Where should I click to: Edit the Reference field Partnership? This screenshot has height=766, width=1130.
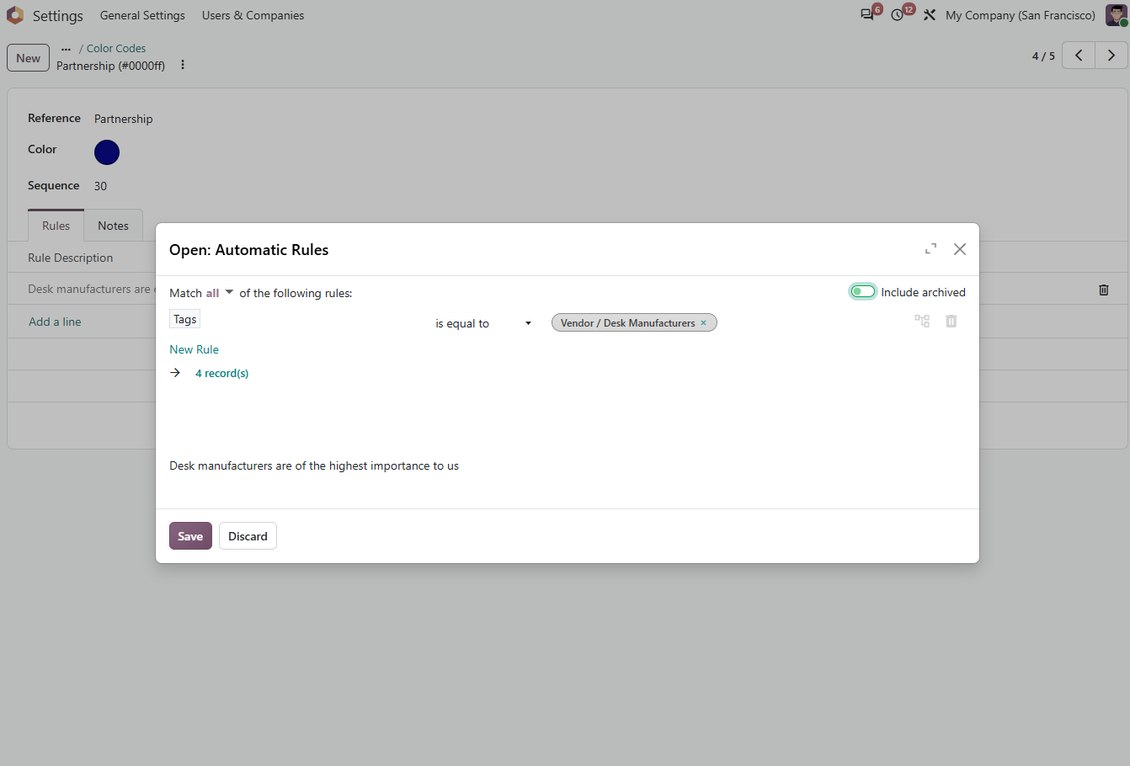(x=123, y=119)
